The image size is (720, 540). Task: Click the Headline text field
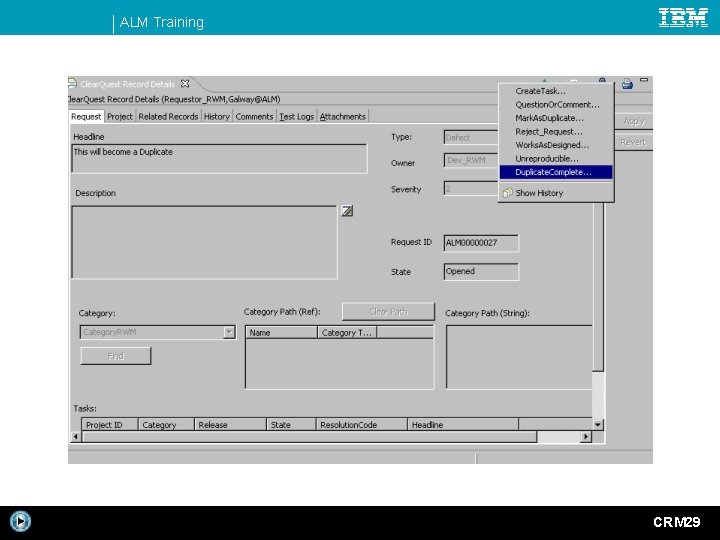pyautogui.click(x=219, y=158)
